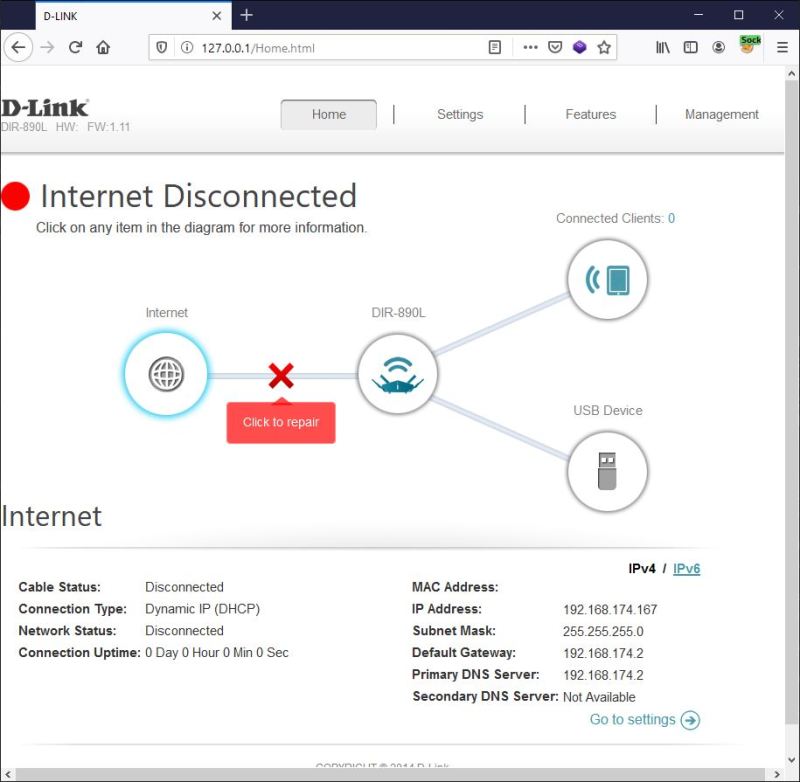Click the Dynamic IP (DHCP) value

click(x=203, y=609)
